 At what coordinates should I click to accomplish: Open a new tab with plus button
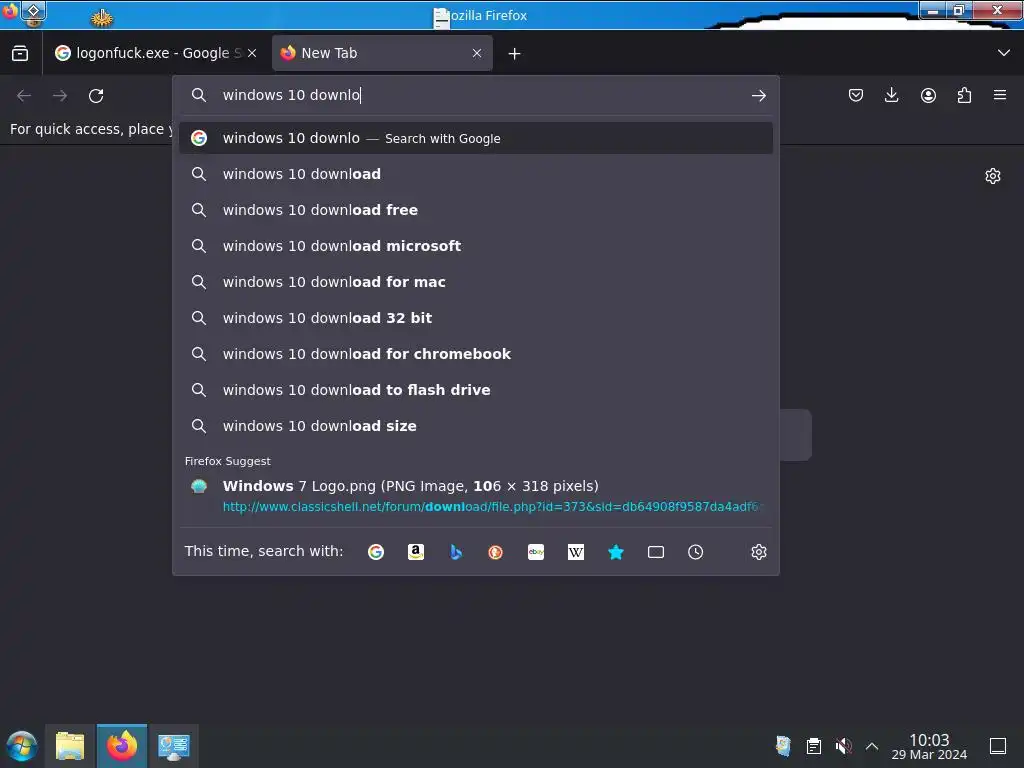point(515,54)
